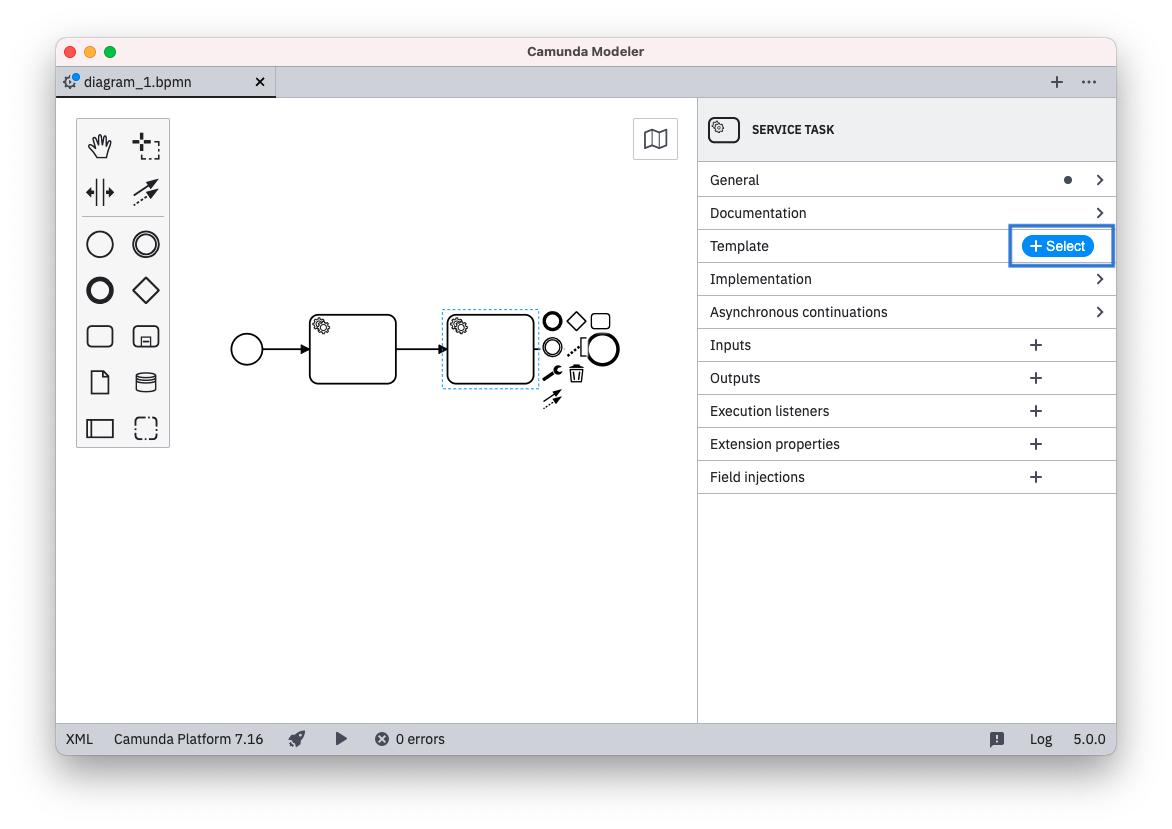
Task: Pick the global connect tool in palette
Action: click(x=146, y=192)
